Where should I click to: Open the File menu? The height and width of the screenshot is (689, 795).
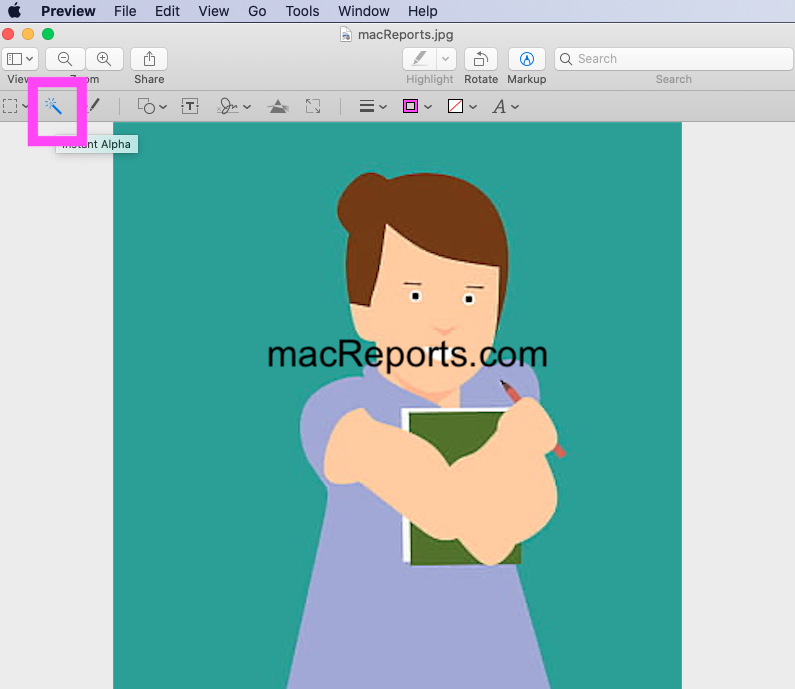125,11
